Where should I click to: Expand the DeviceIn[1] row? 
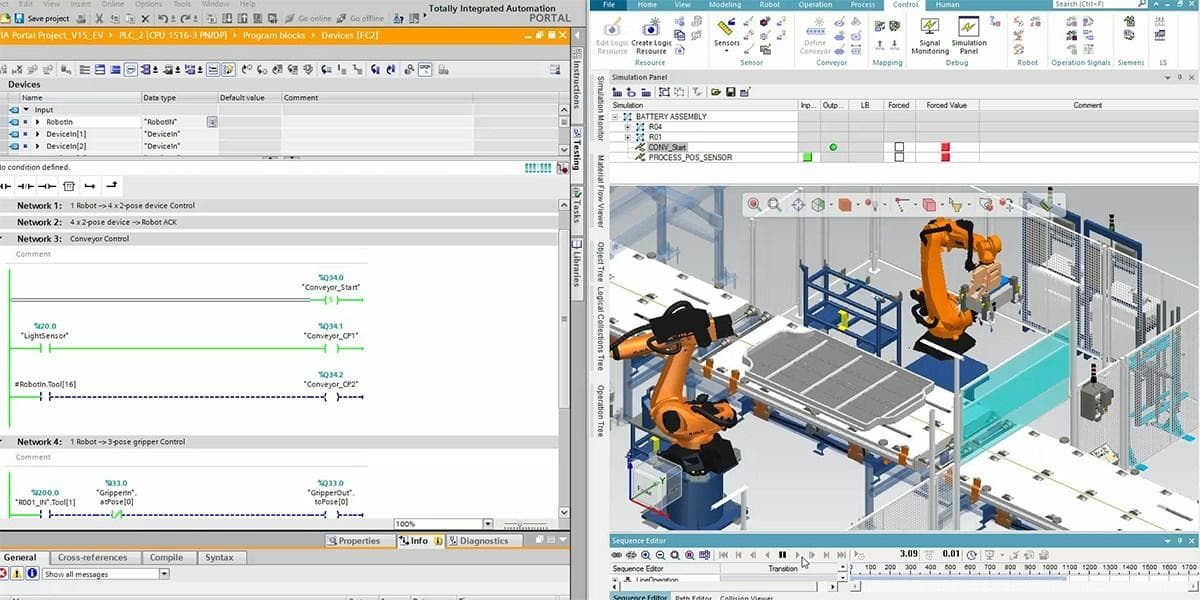click(x=37, y=134)
